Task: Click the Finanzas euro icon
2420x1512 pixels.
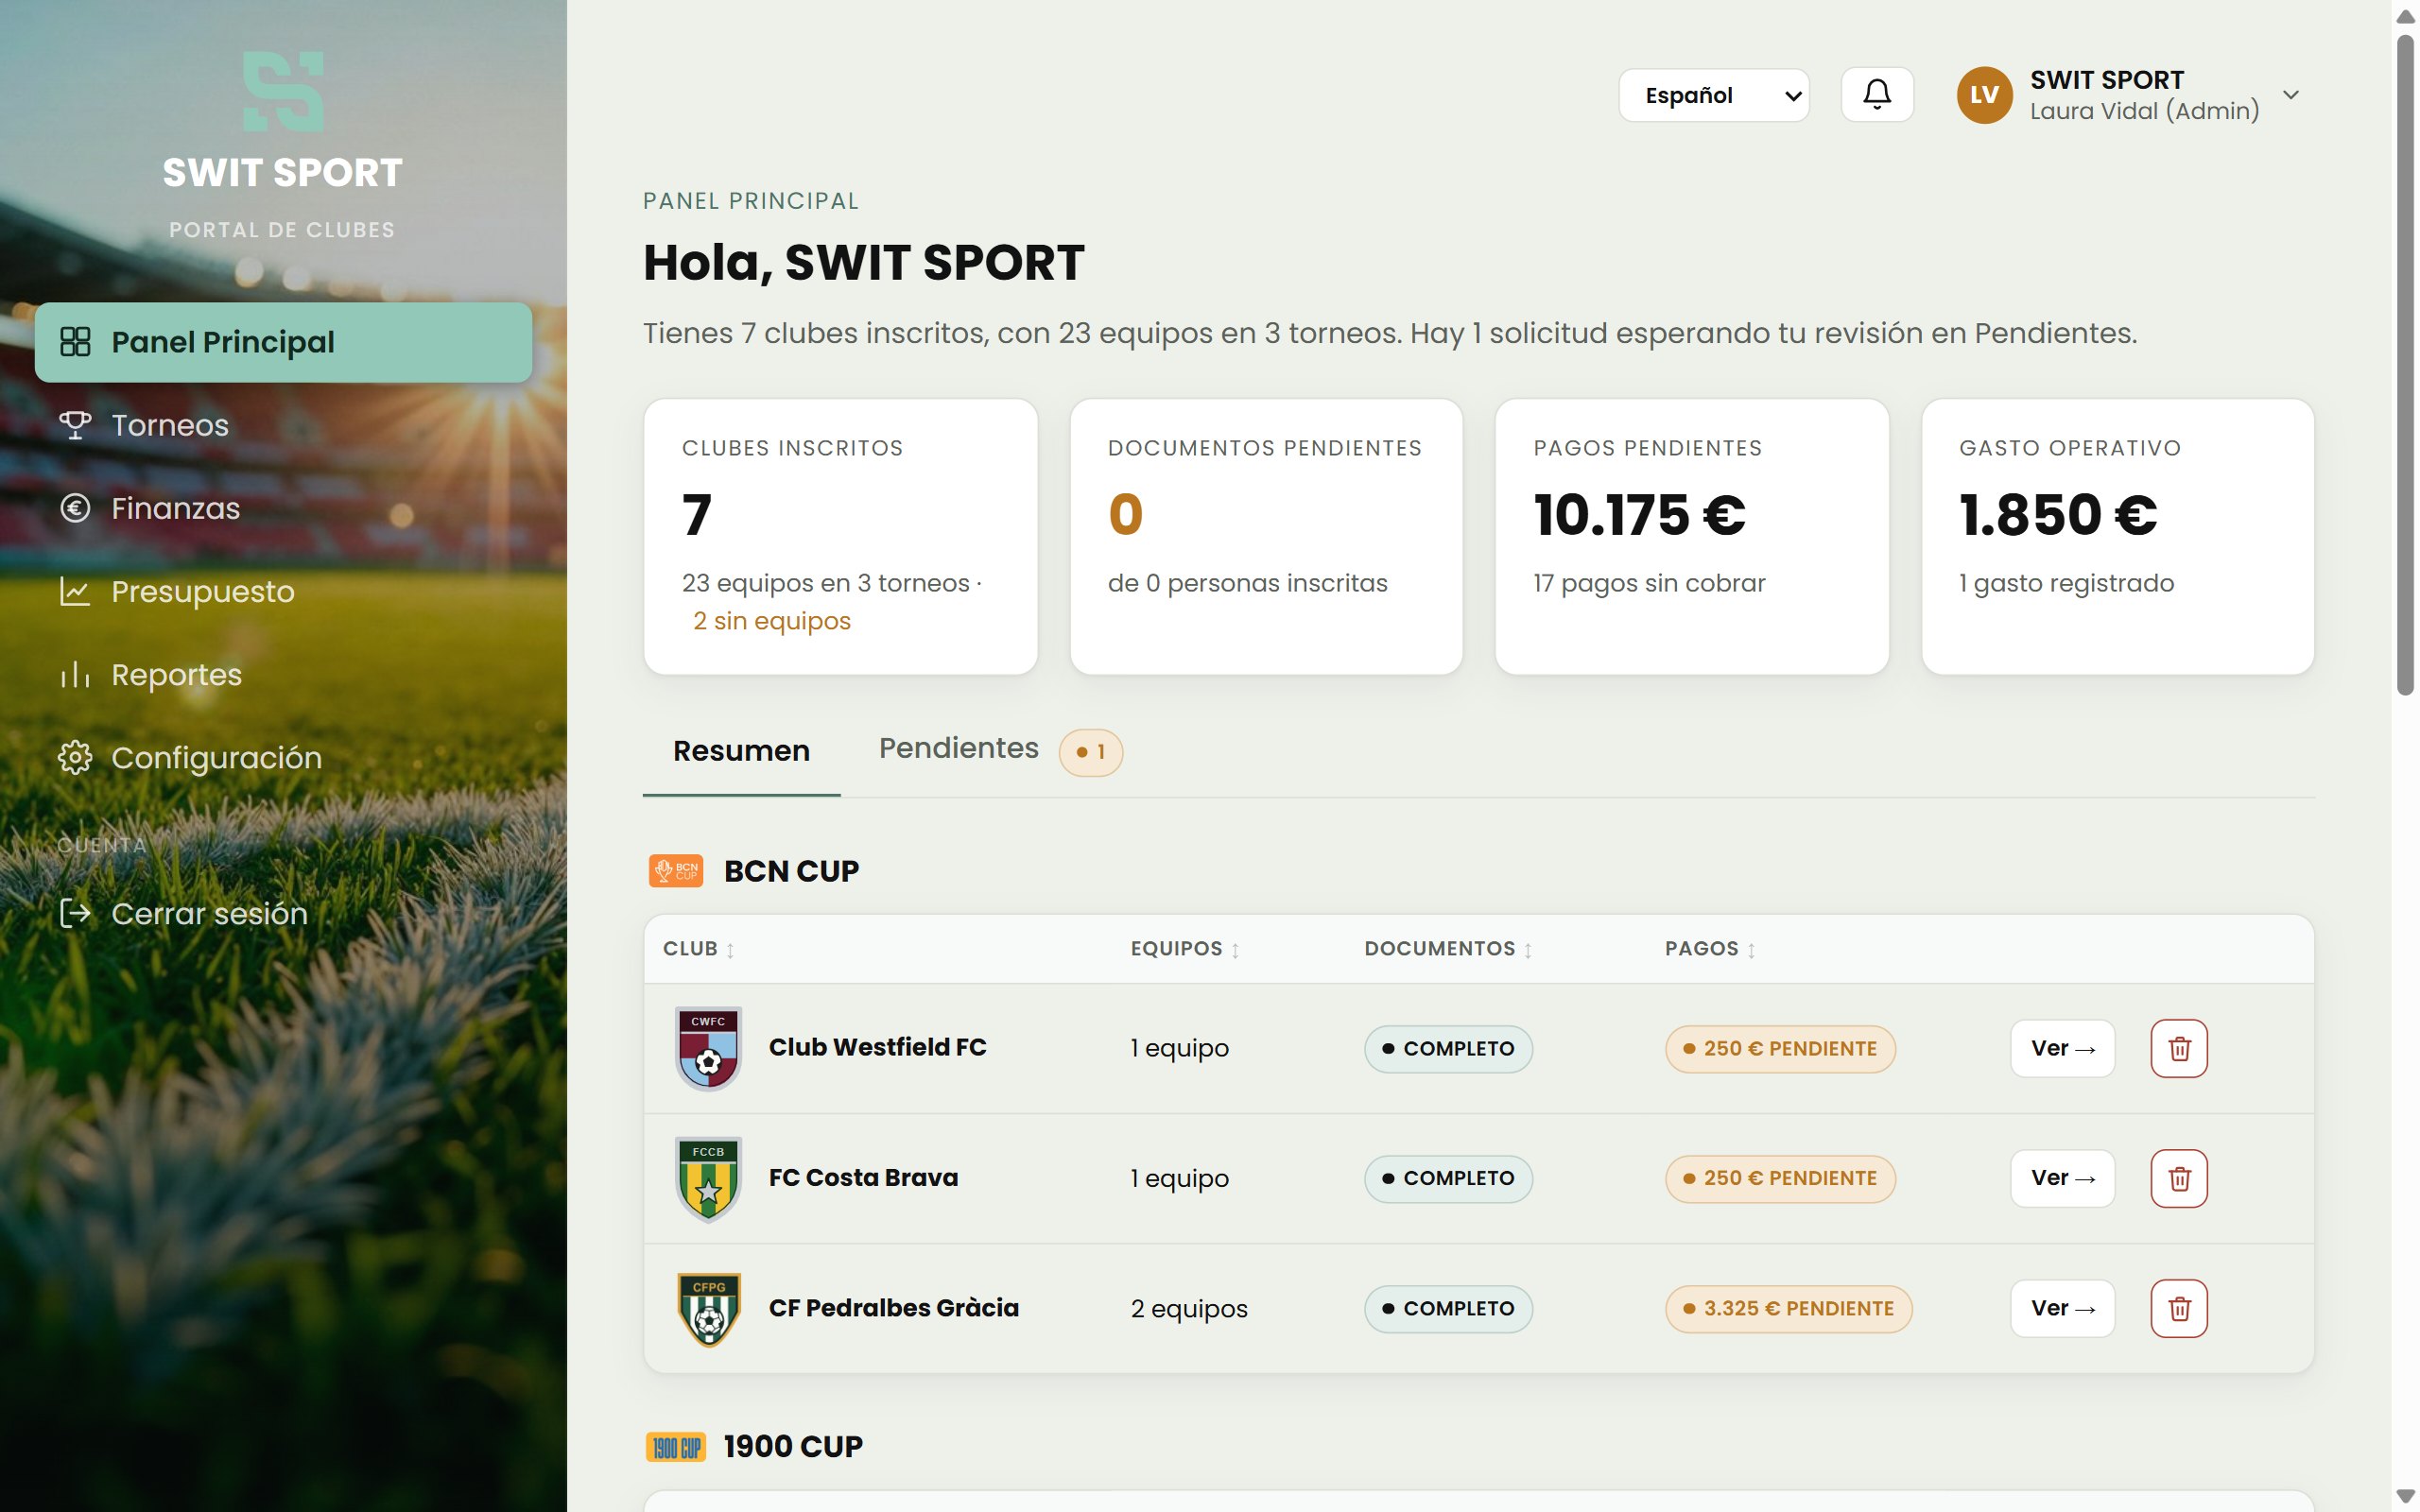Action: (x=75, y=508)
